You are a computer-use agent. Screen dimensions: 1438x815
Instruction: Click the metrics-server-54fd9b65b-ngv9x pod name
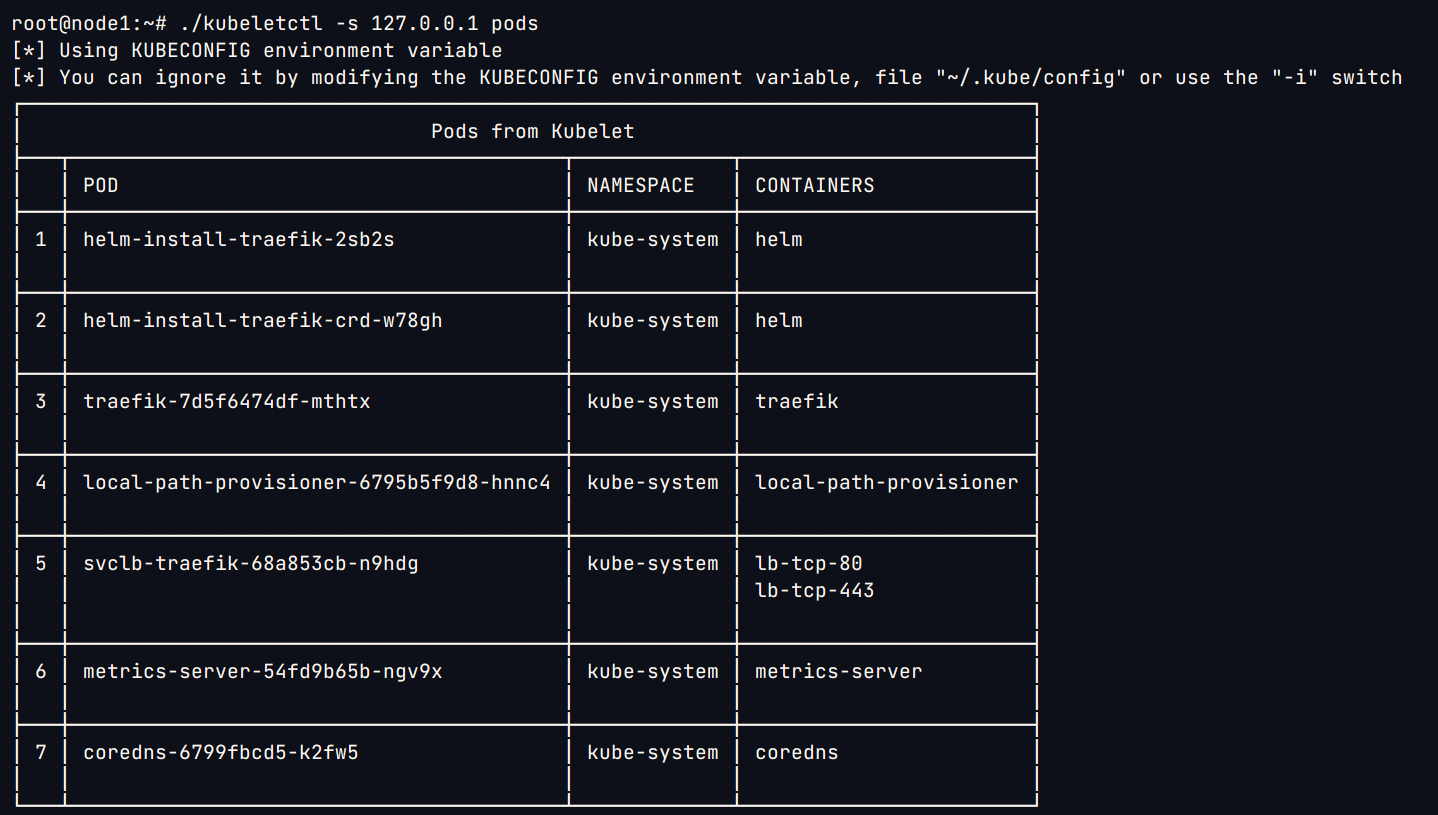click(x=262, y=671)
